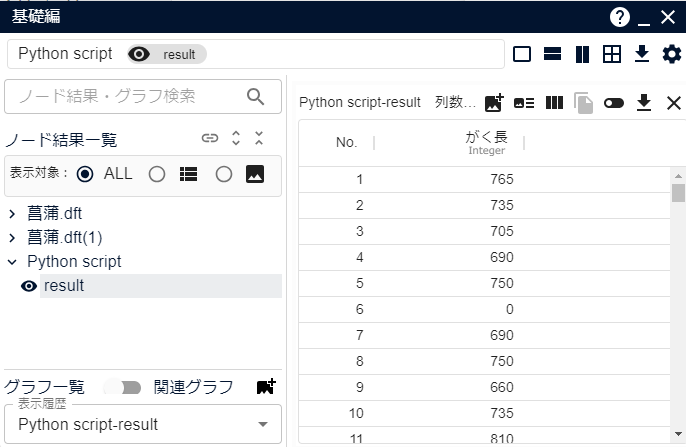Image resolution: width=686 pixels, height=447 pixels.
Task: Open the 表示履歴 dropdown
Action: pyautogui.click(x=143, y=424)
